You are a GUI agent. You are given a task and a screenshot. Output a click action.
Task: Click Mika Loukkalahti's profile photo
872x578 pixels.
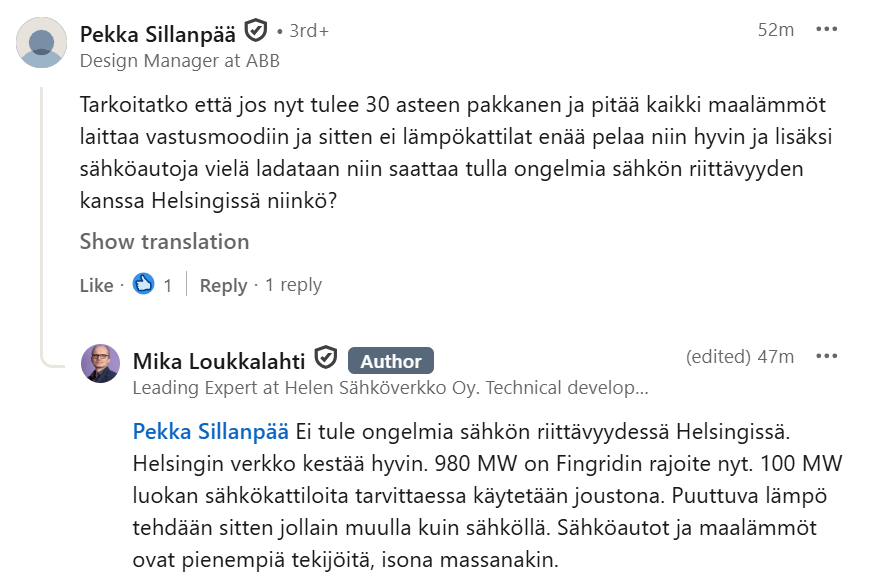pos(100,363)
